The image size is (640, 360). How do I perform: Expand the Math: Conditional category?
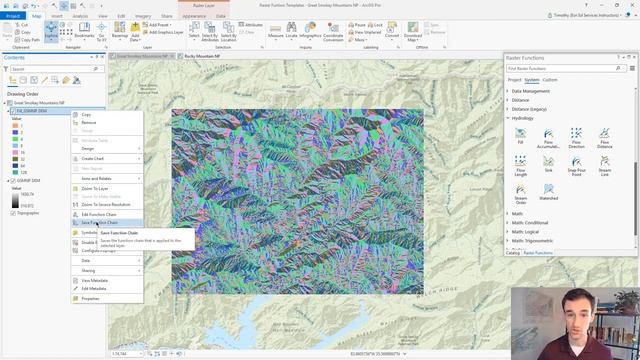[x=508, y=222]
